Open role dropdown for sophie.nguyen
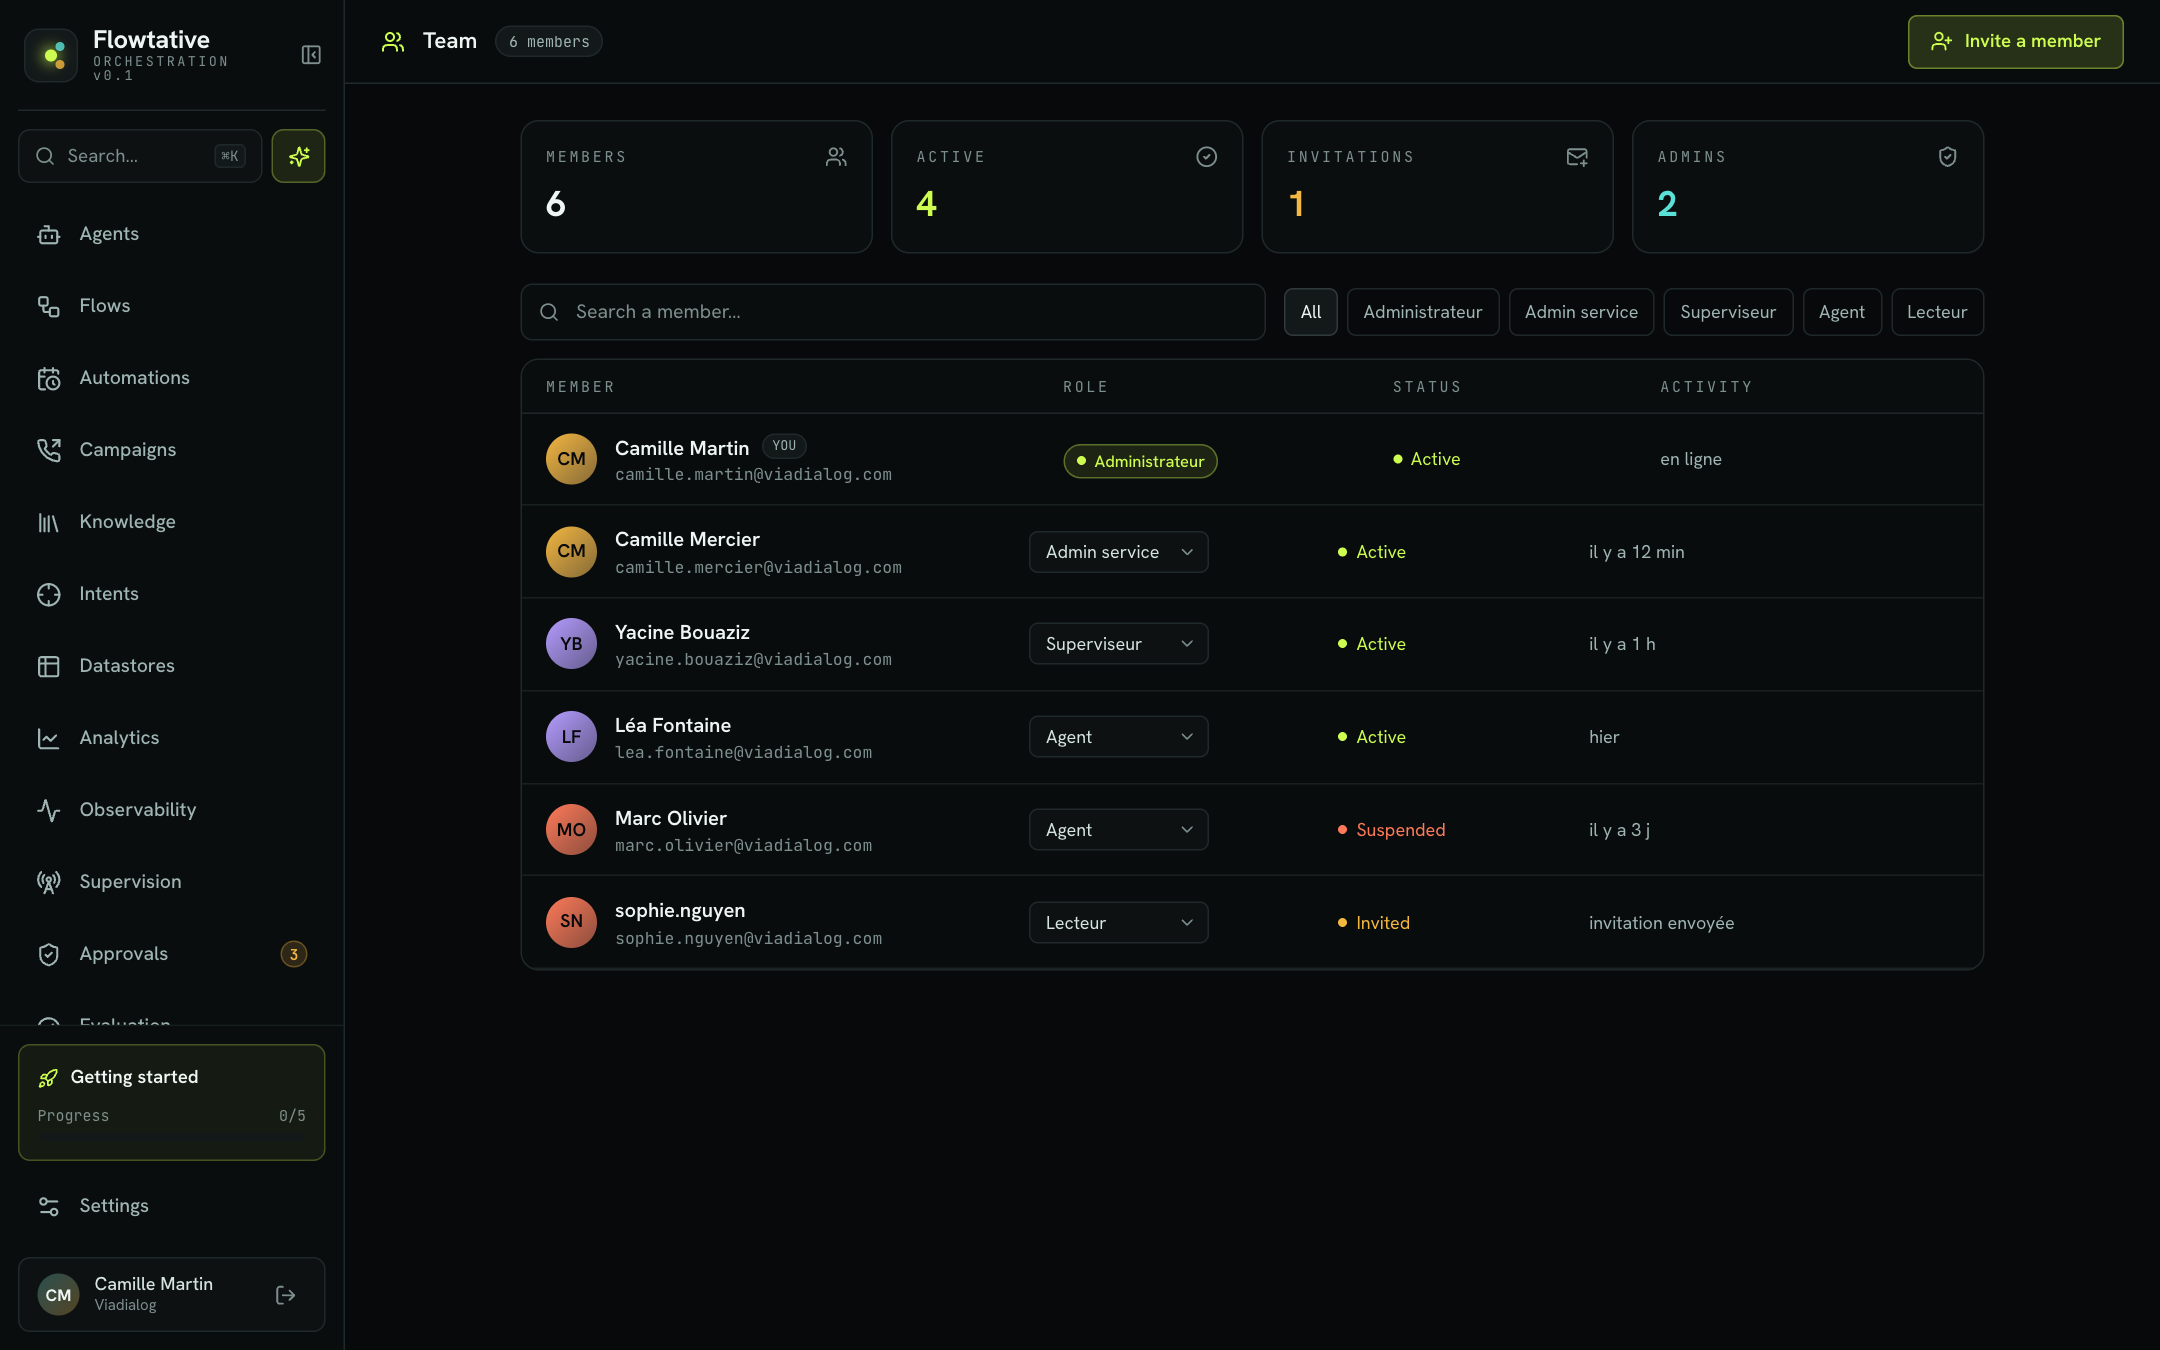 click(1118, 923)
